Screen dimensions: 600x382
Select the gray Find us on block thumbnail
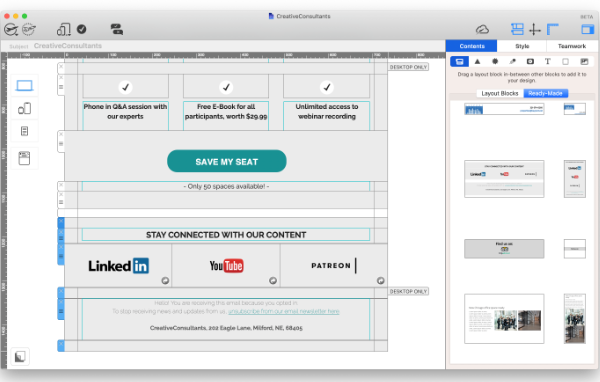504,249
